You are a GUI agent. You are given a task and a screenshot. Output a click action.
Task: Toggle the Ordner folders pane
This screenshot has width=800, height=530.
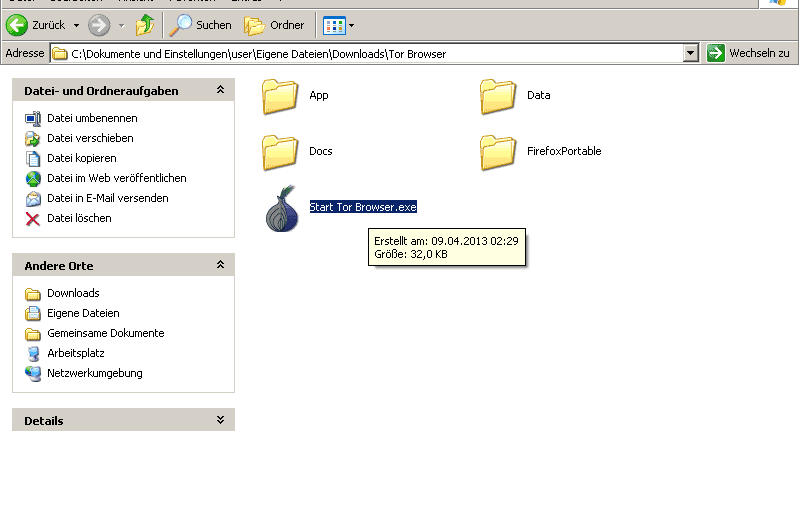pyautogui.click(x=274, y=25)
